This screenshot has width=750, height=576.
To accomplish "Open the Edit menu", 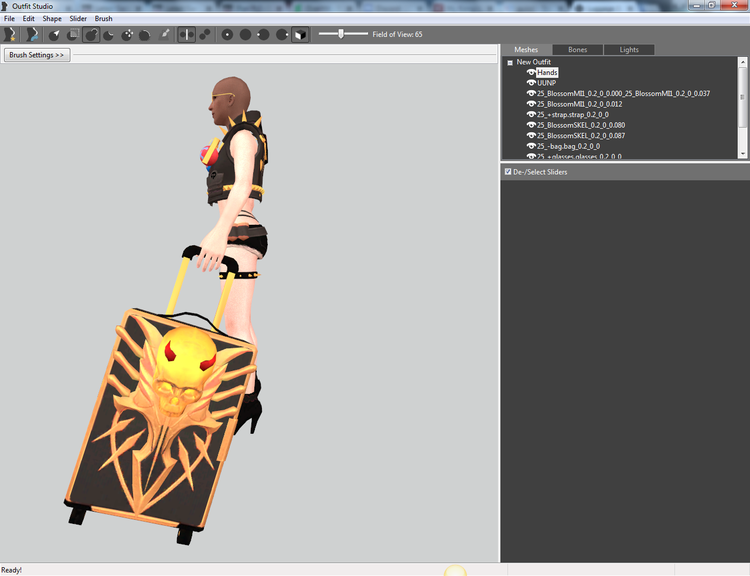I will tap(29, 19).
